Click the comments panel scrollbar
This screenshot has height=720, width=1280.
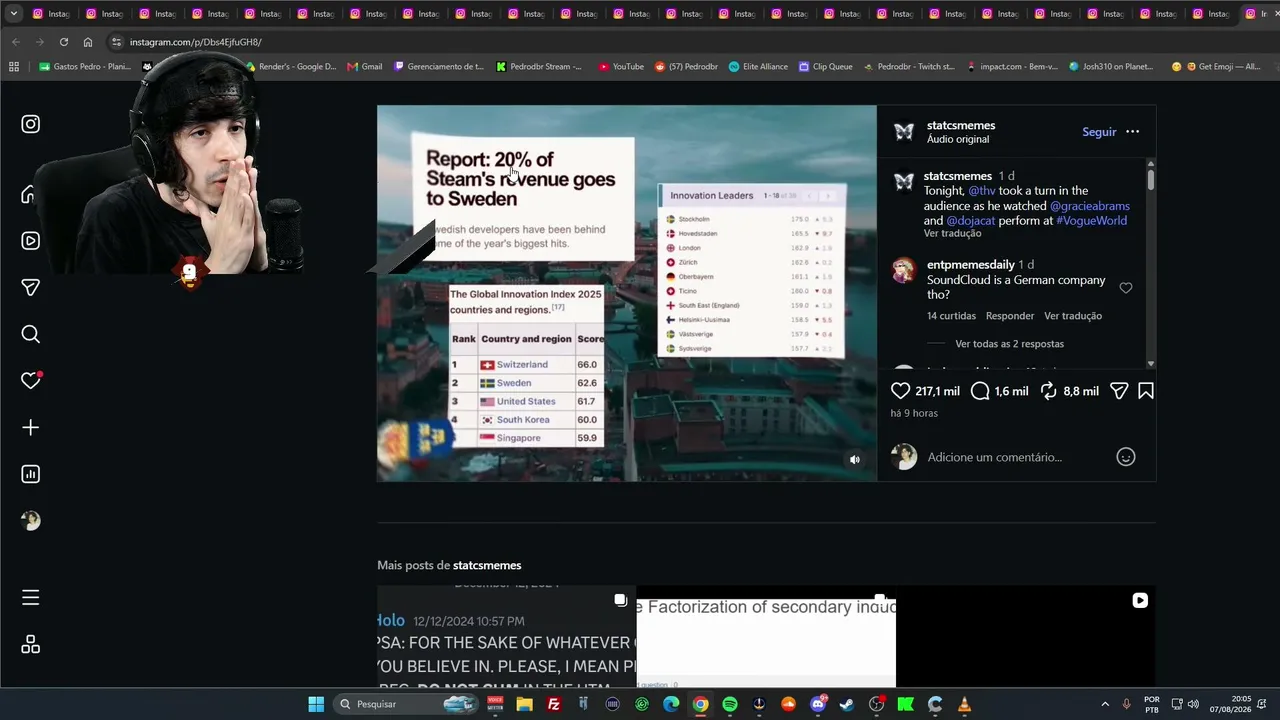[x=1151, y=180]
